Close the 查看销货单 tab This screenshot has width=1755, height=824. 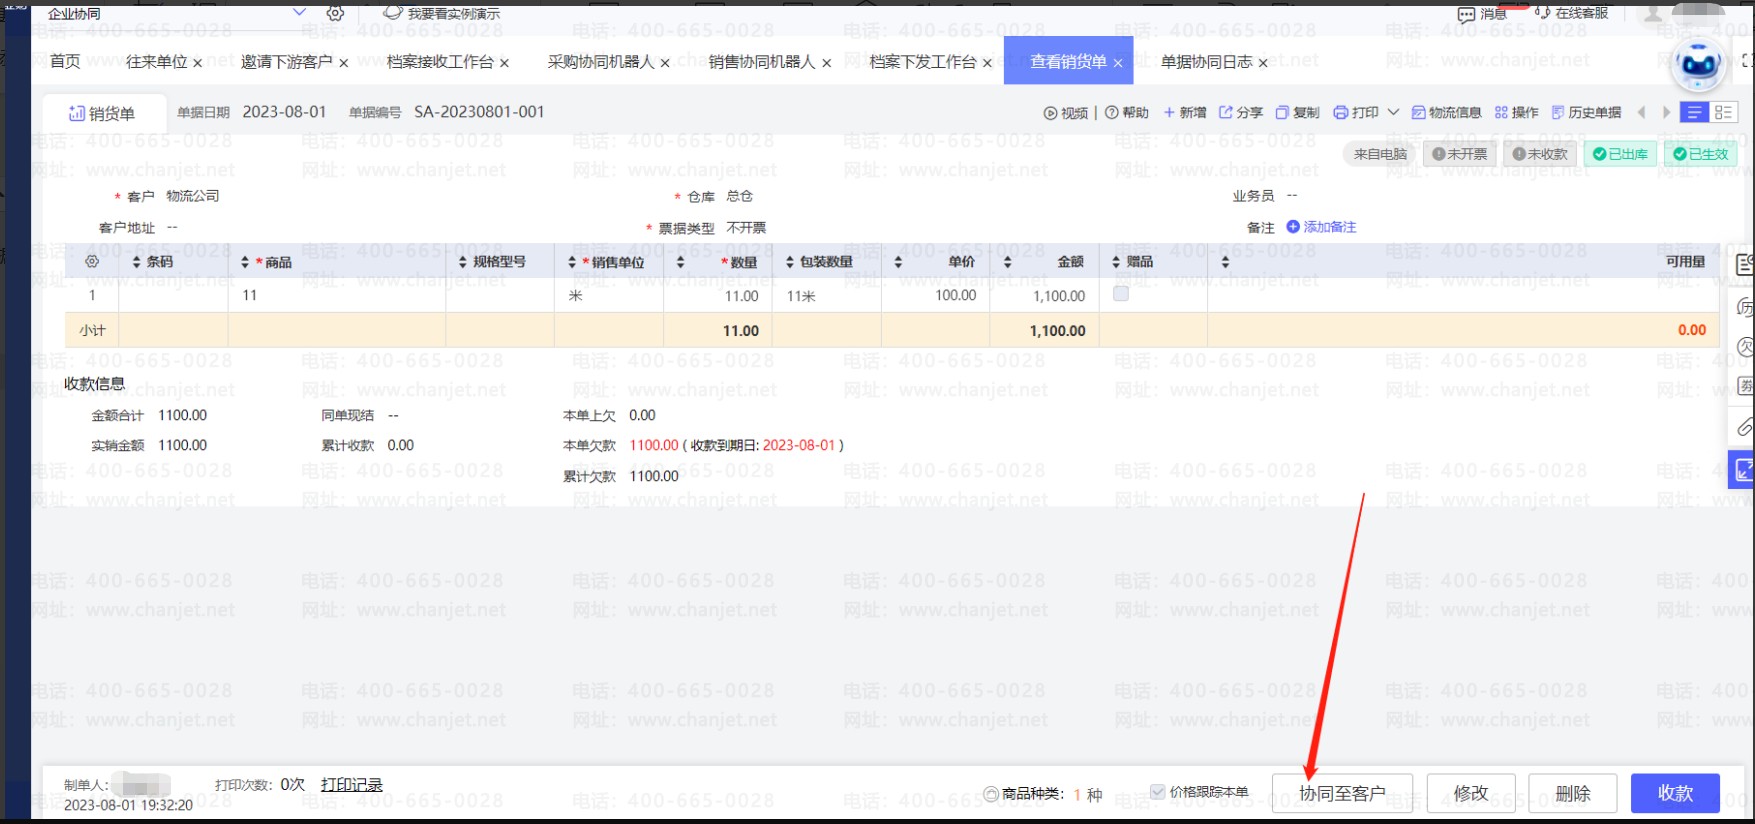point(1118,63)
